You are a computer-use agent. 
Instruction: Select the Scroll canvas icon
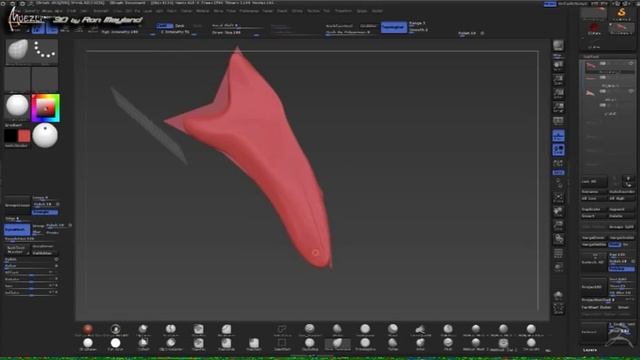(x=558, y=65)
